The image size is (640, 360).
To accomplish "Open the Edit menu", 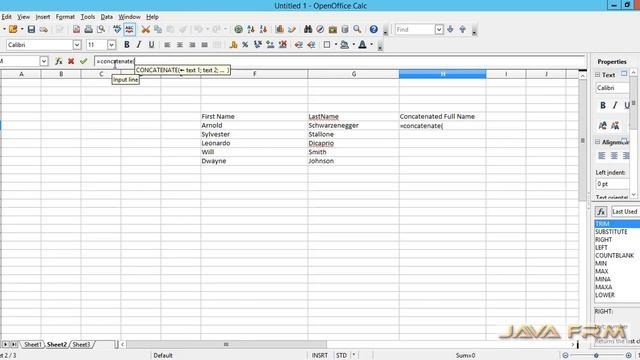I will tap(7, 17).
